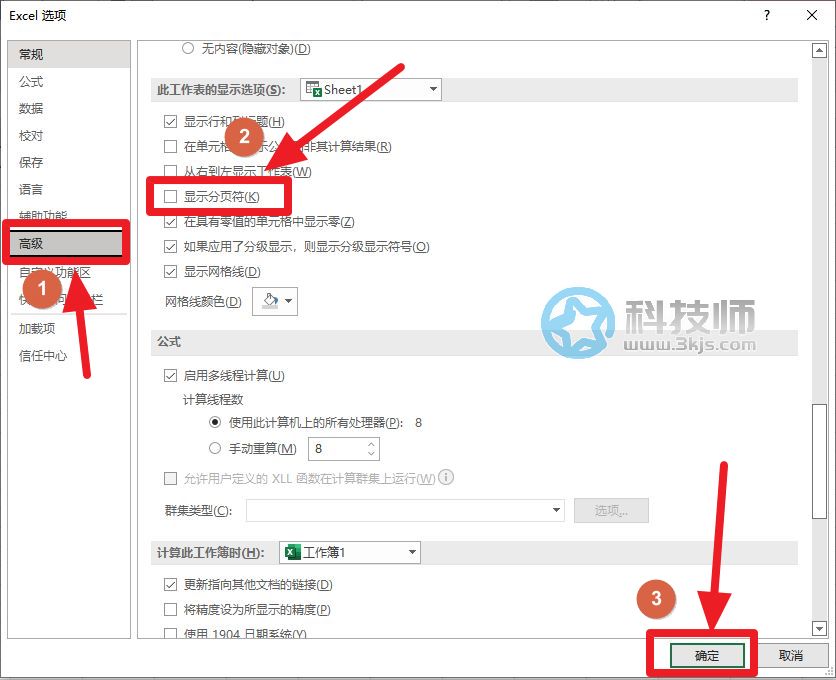This screenshot has height=680, width=836.
Task: Click the 此工作表的显示选项 label
Action: pyautogui.click(x=221, y=90)
